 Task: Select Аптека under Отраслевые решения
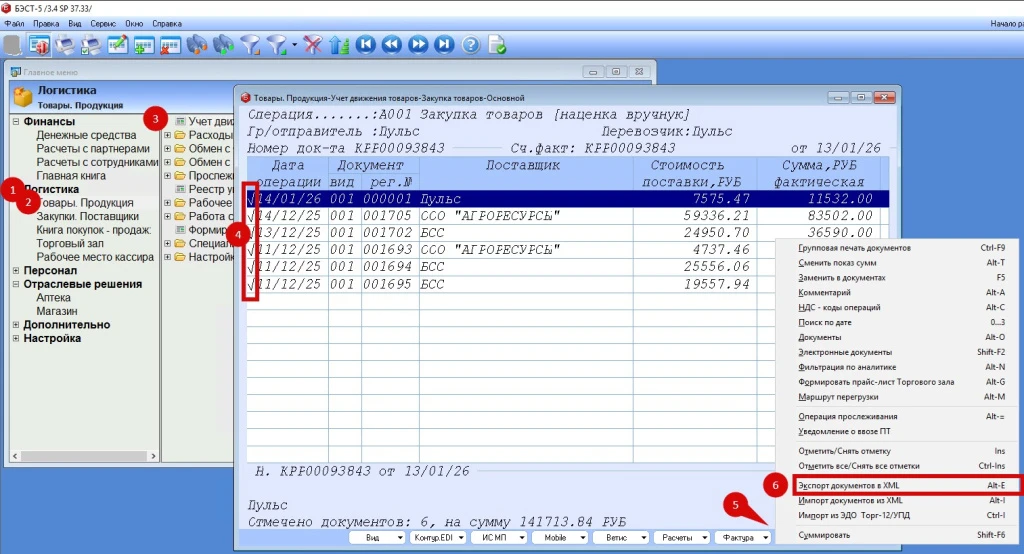pos(53,298)
